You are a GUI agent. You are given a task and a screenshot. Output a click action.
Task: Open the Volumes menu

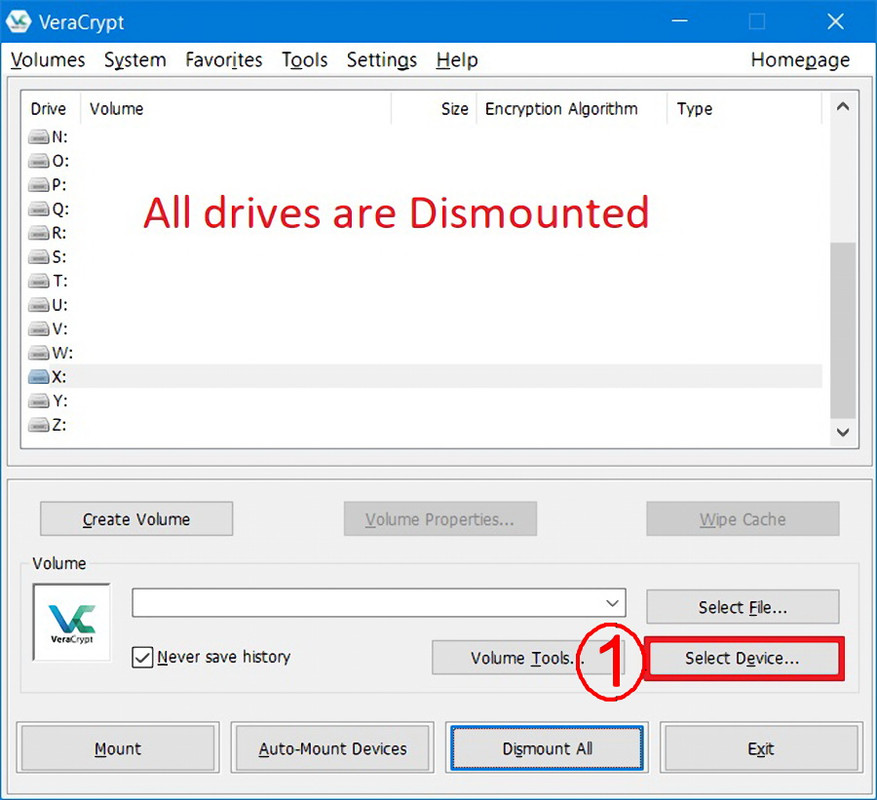(48, 60)
